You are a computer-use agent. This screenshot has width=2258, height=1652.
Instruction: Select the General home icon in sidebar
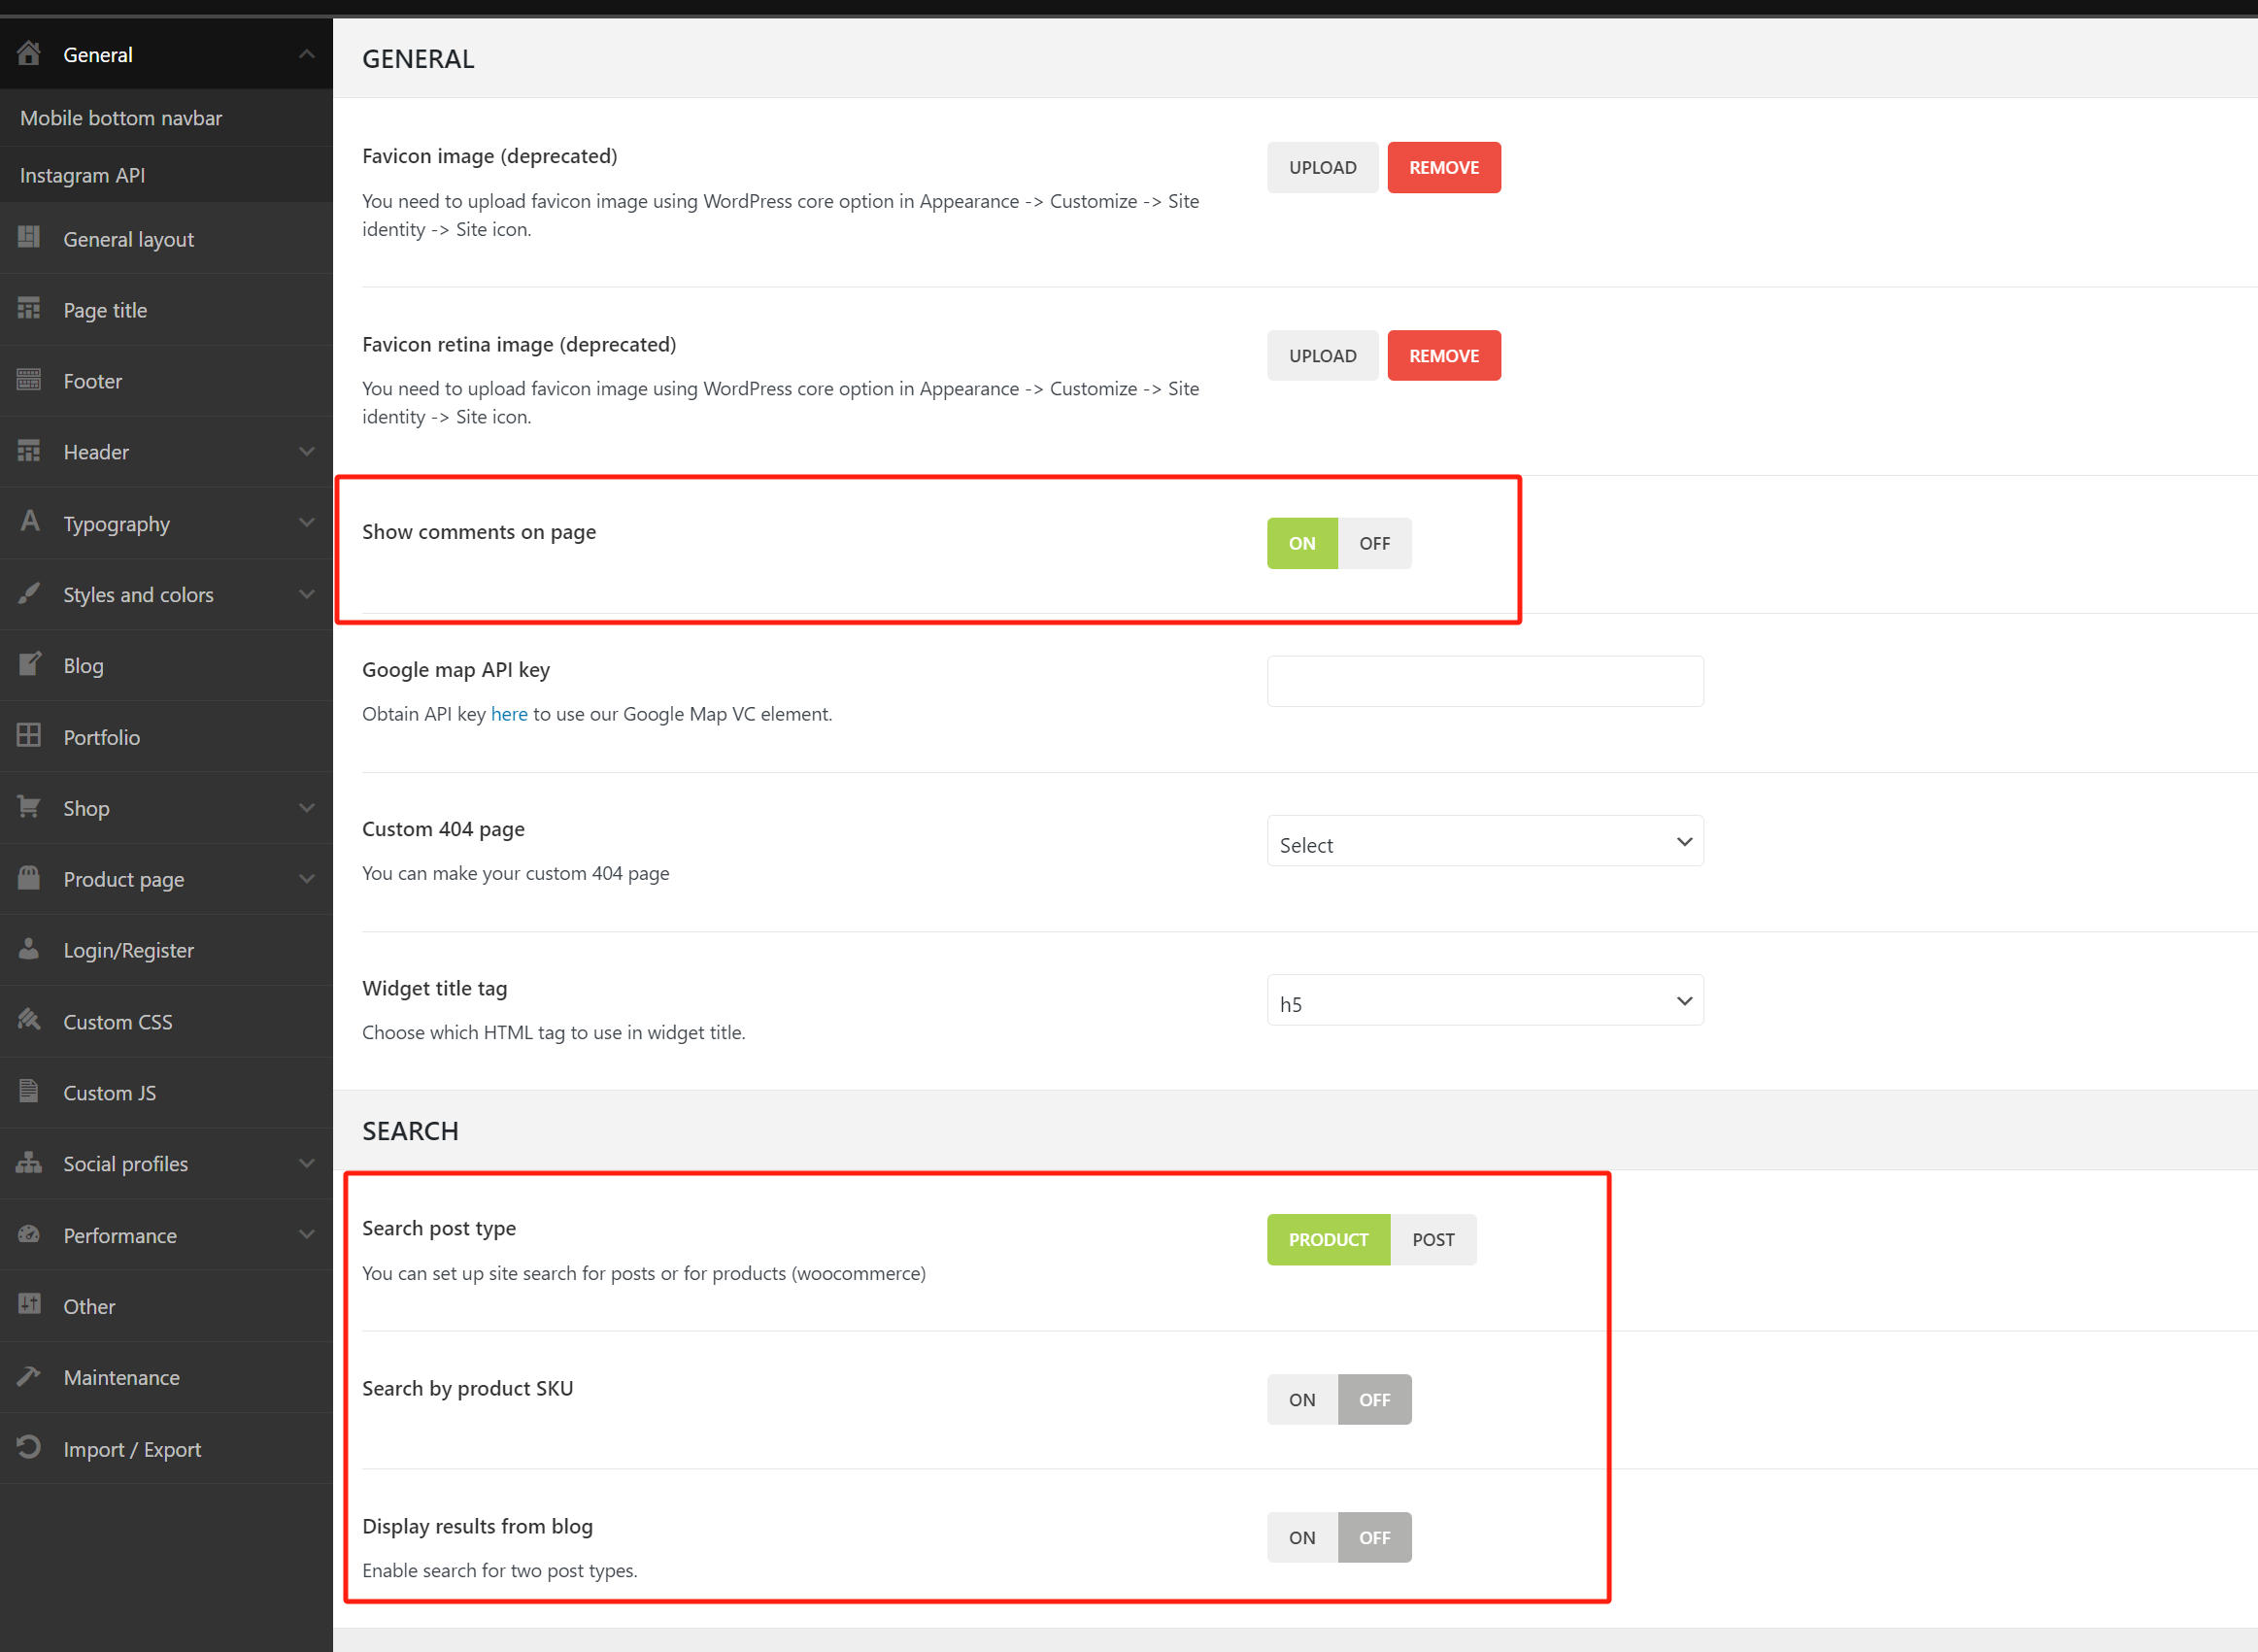pyautogui.click(x=29, y=54)
